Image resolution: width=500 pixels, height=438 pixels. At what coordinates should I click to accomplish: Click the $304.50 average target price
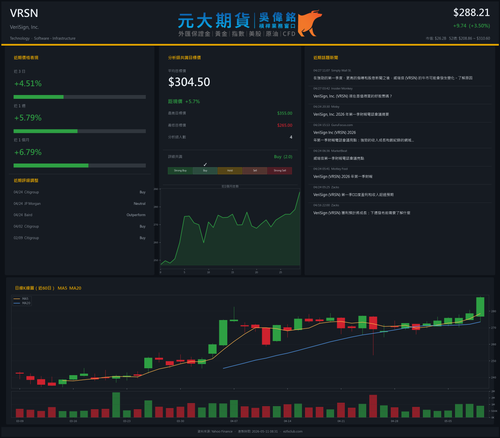(x=189, y=82)
